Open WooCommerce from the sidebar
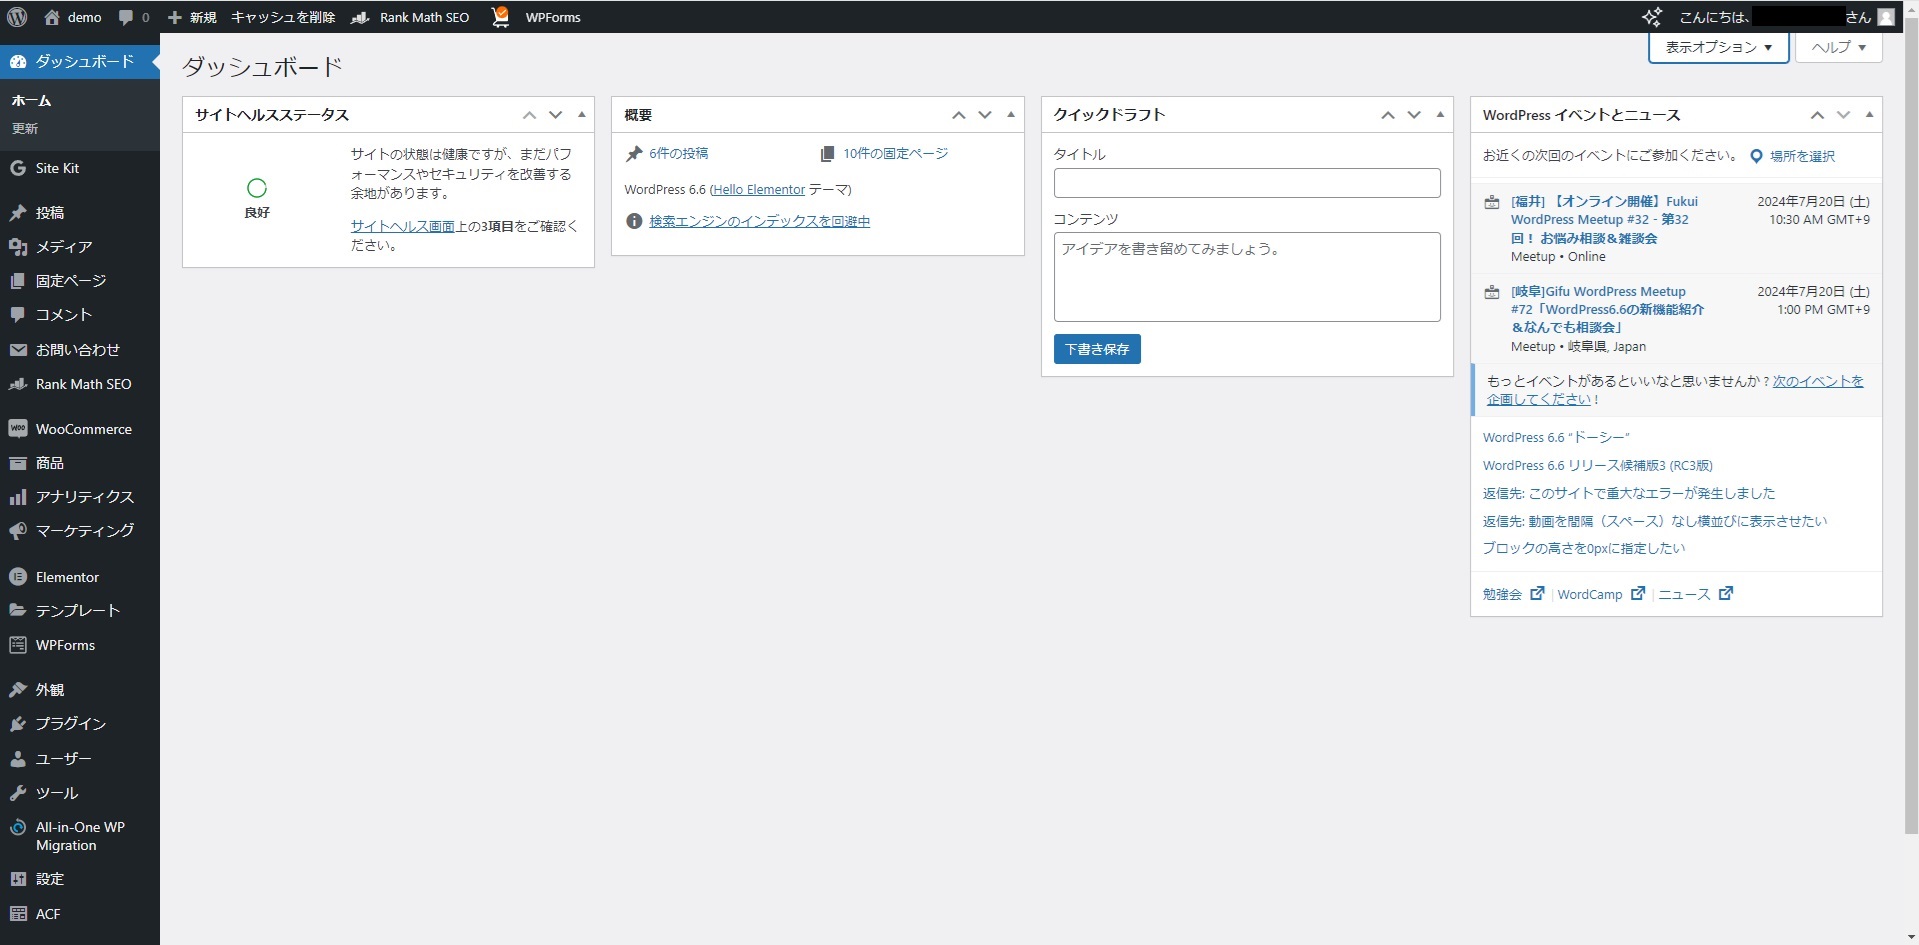Image resolution: width=1919 pixels, height=945 pixels. click(83, 429)
